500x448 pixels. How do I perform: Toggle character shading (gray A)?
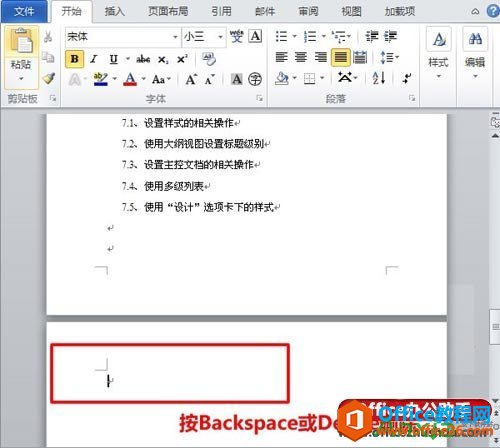coord(236,79)
